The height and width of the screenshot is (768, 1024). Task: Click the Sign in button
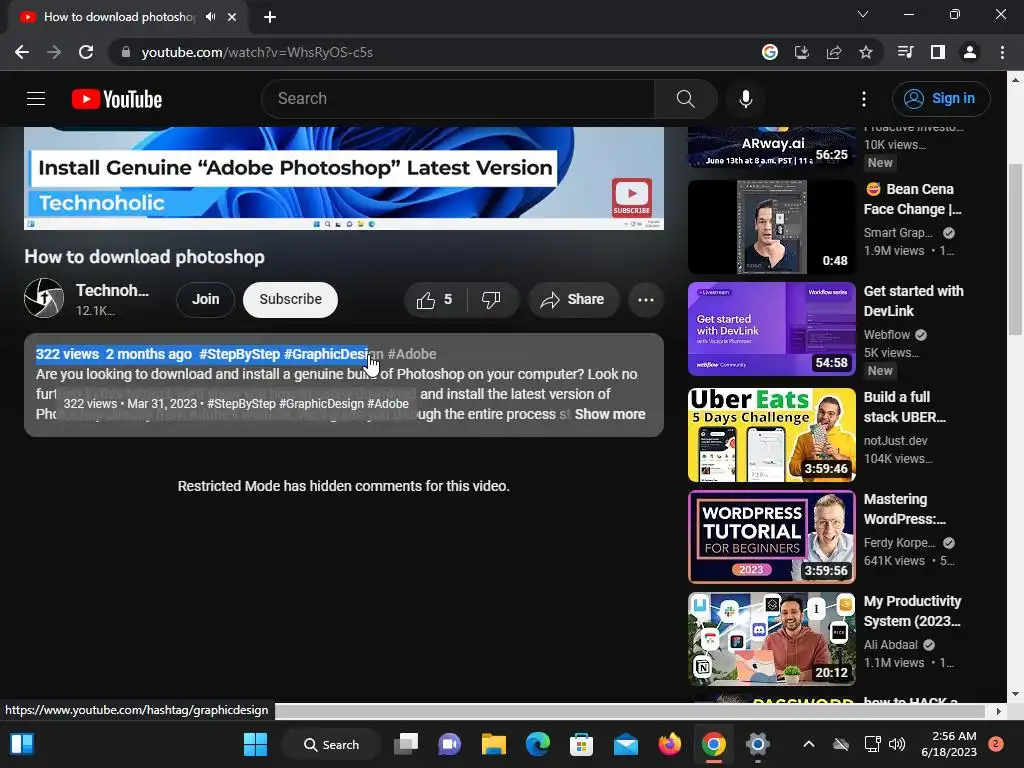pyautogui.click(x=940, y=99)
